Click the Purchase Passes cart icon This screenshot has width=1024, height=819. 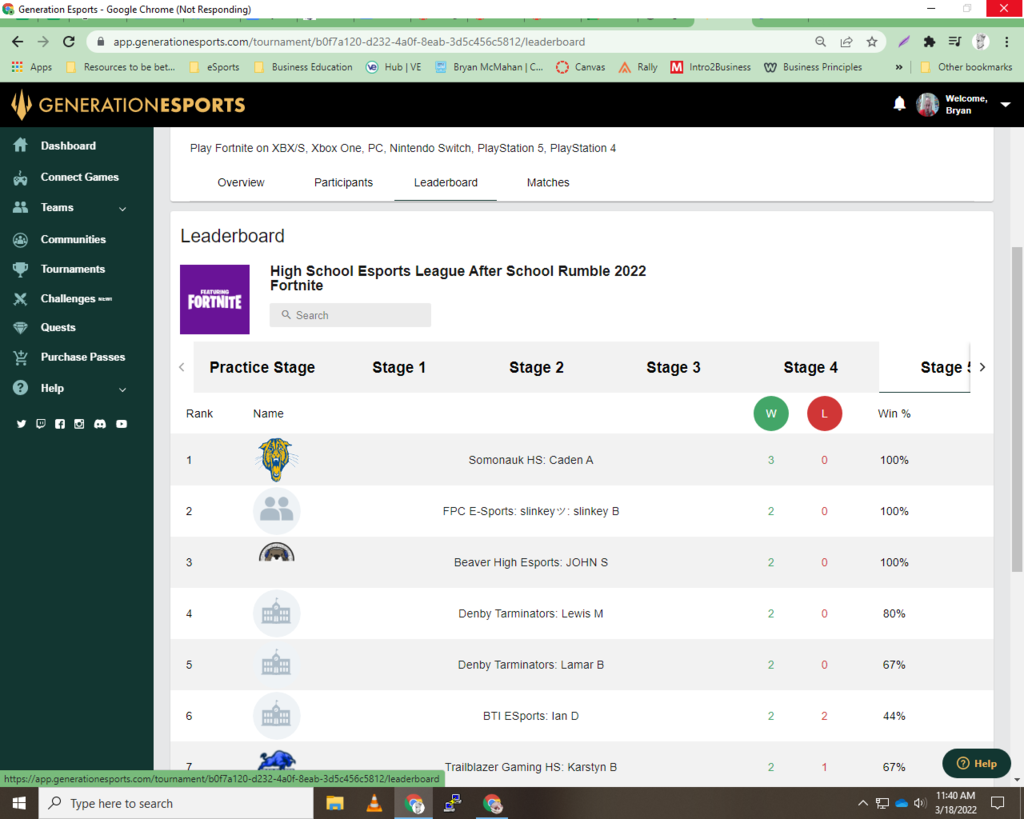(20, 357)
